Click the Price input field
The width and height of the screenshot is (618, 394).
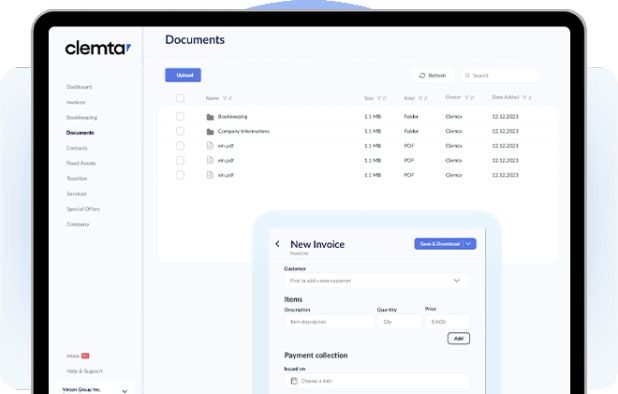click(x=447, y=322)
